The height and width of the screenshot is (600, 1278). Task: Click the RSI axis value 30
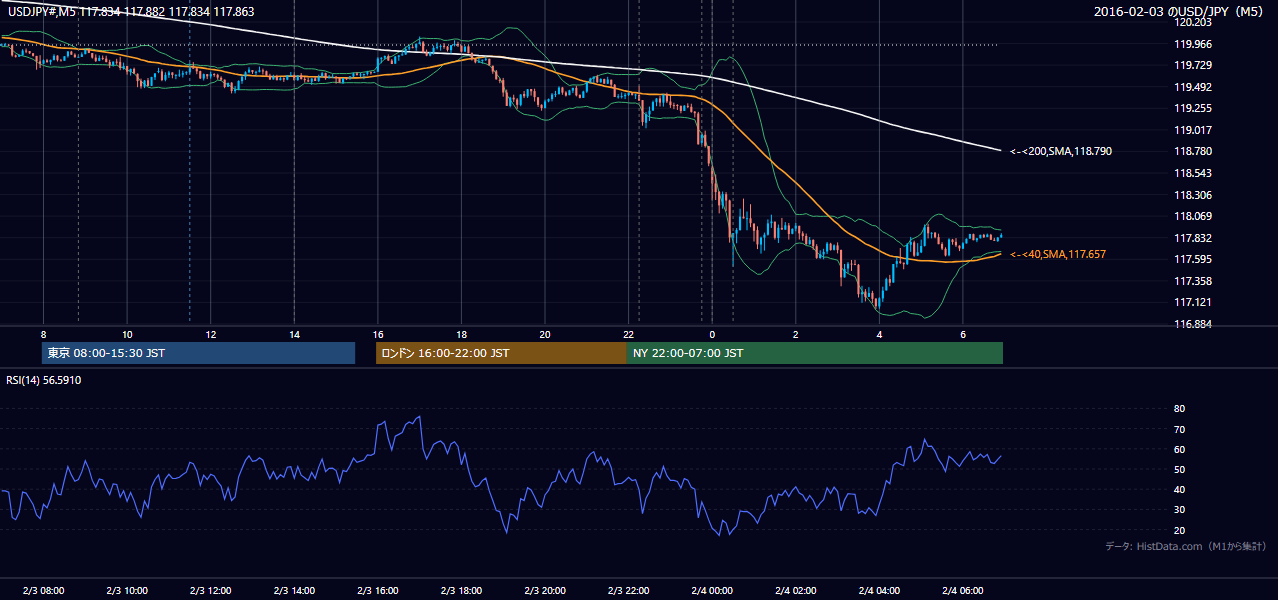point(1179,510)
